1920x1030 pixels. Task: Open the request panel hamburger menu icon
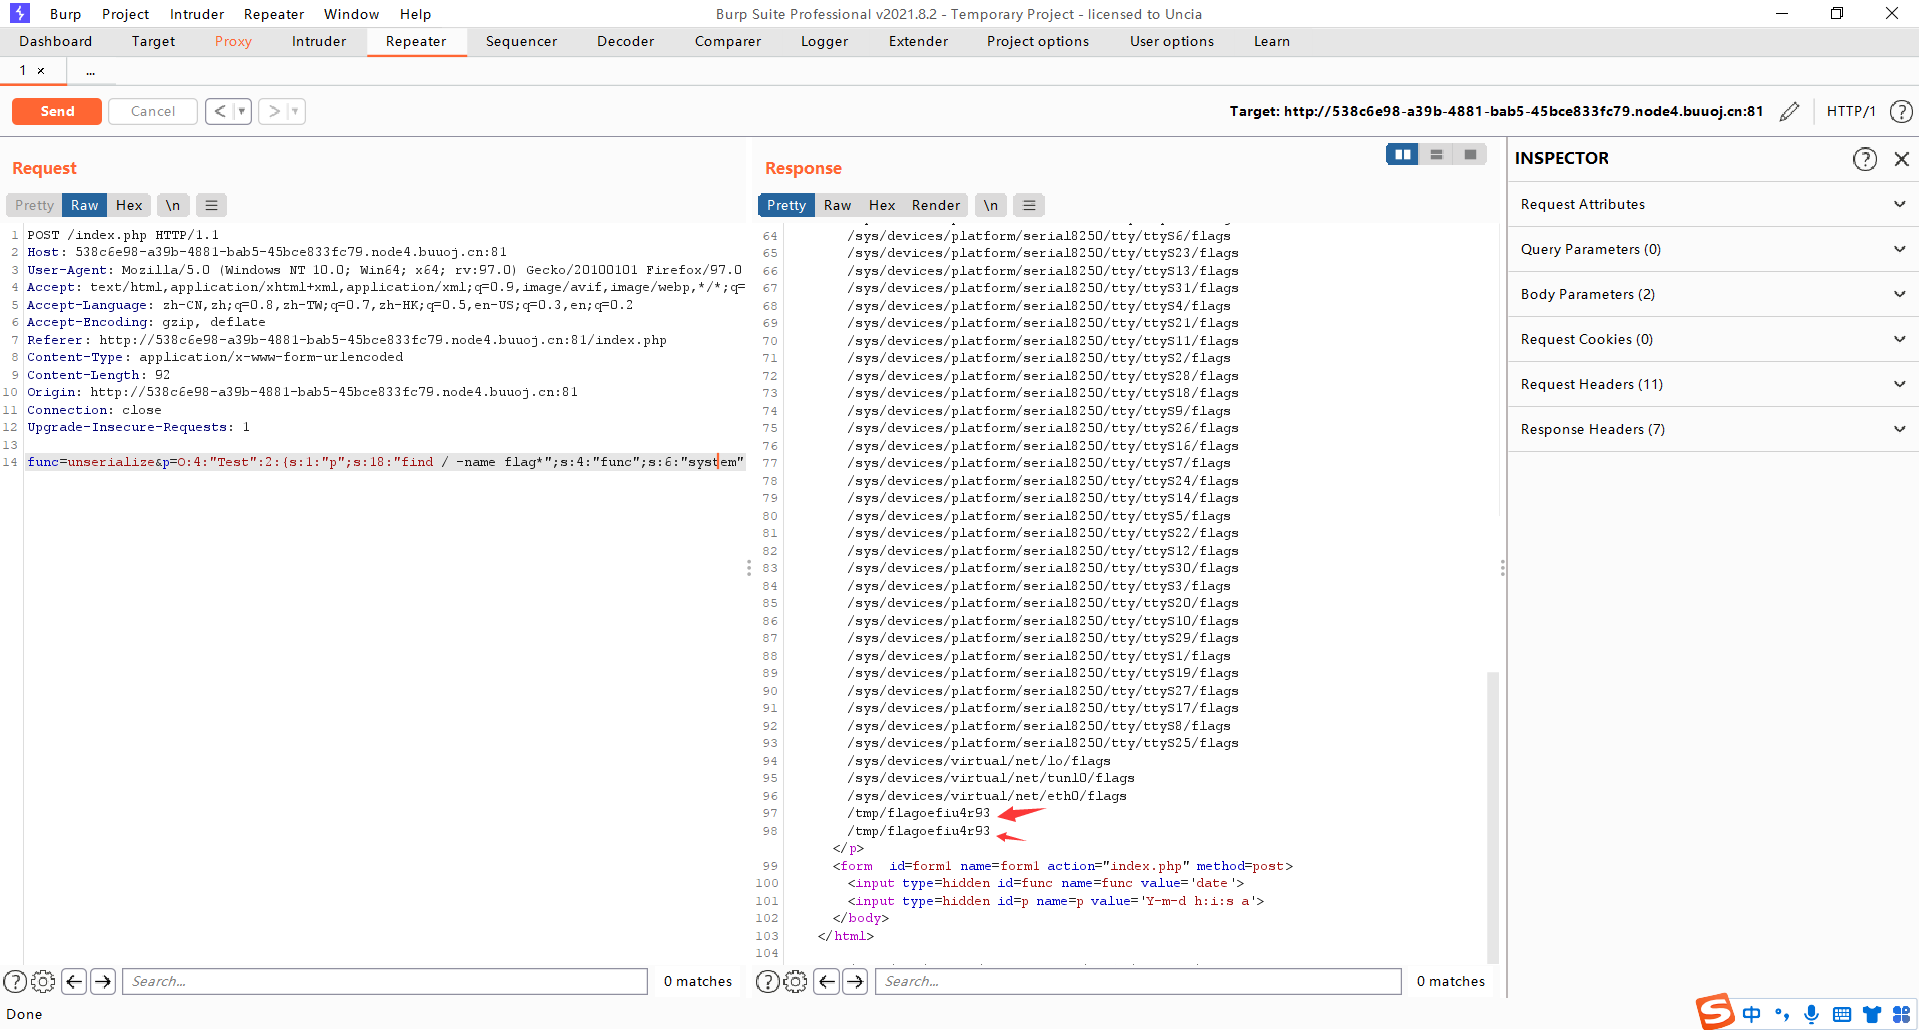210,205
